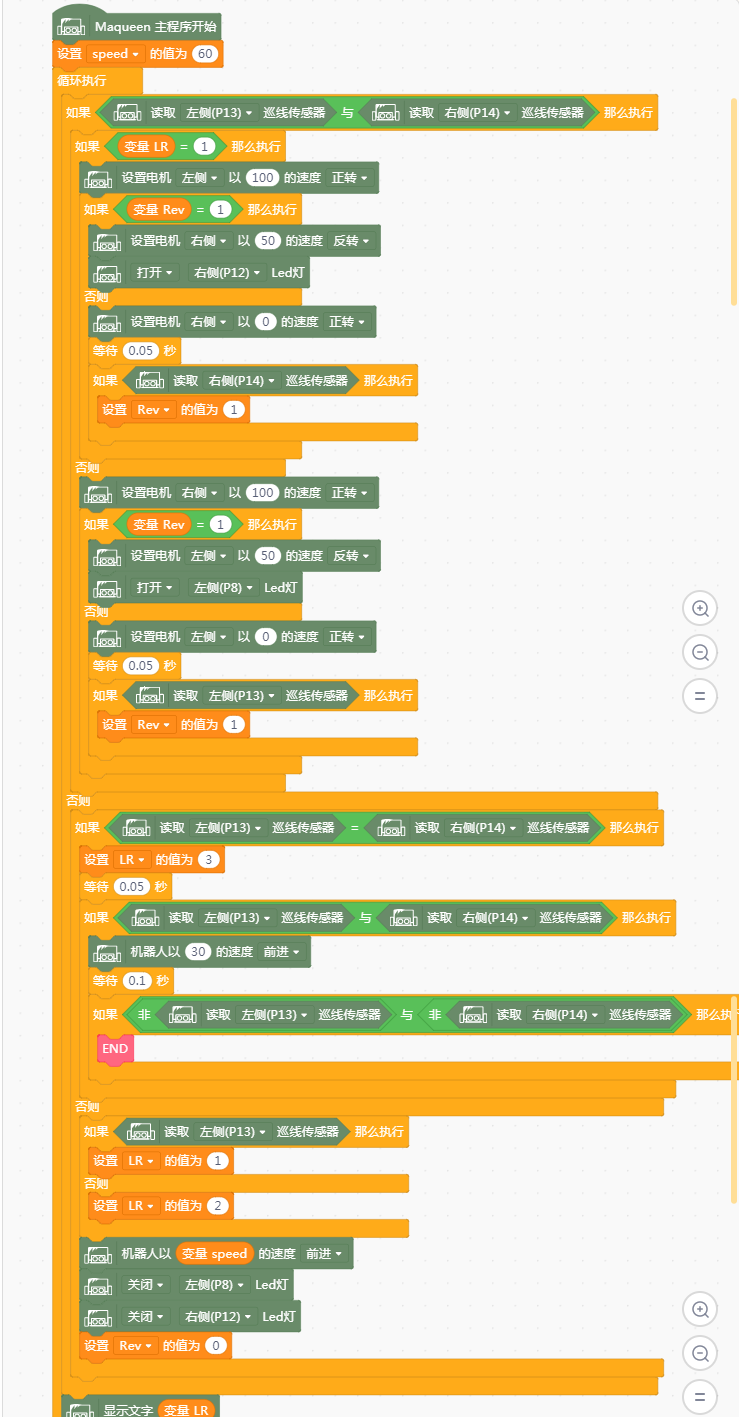
Task: Click sensor icon after the first 非 operator
Action: click(x=183, y=1015)
